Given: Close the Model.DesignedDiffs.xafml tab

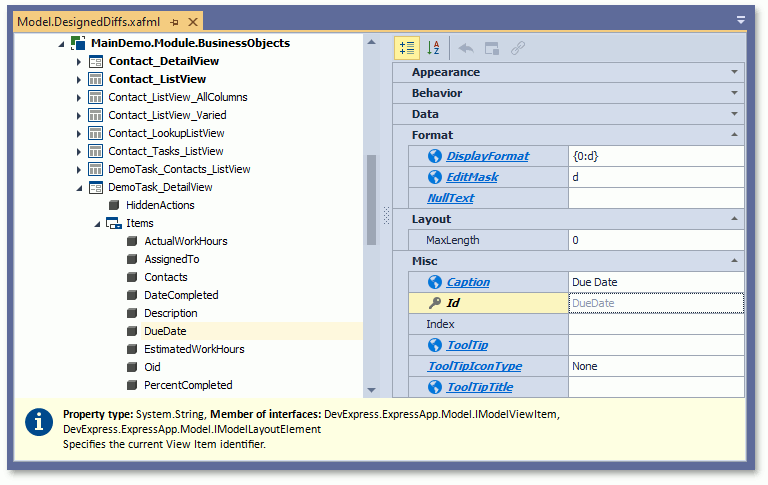Looking at the screenshot, I should pos(193,22).
